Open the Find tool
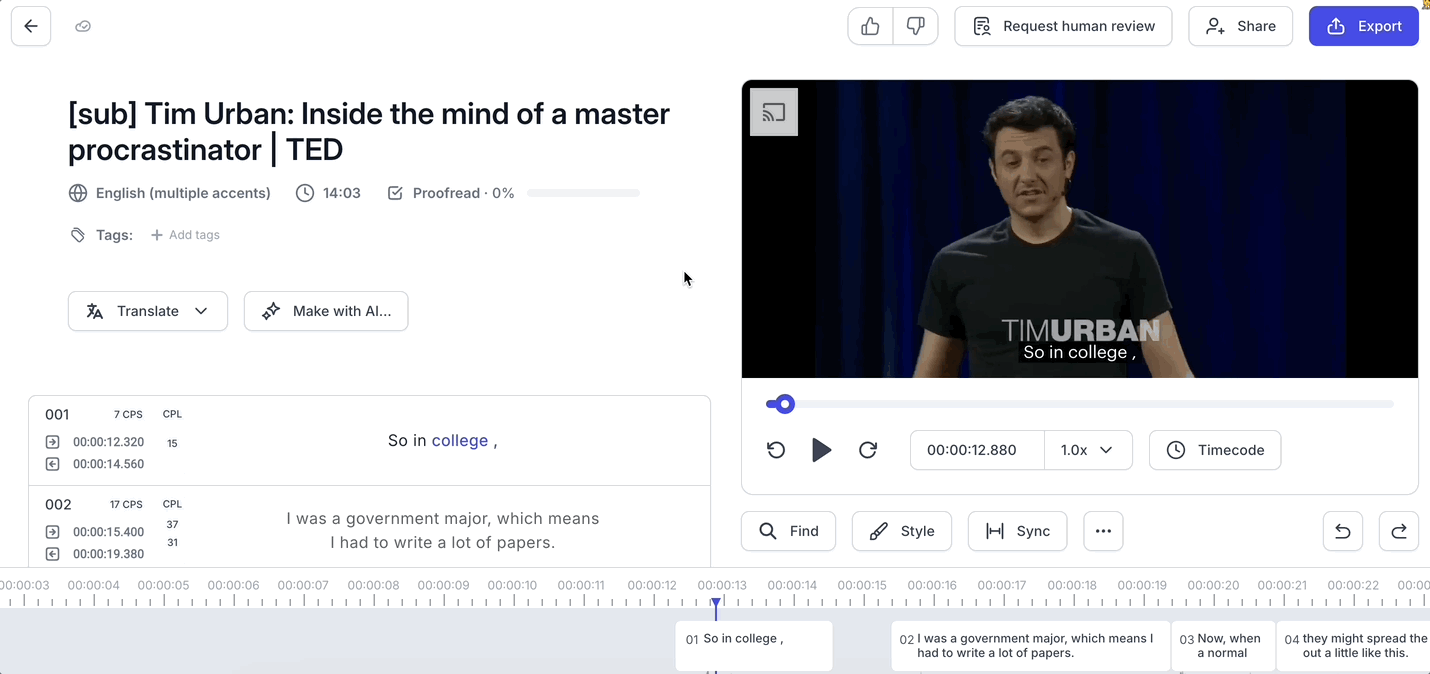Image resolution: width=1430 pixels, height=674 pixels. pyautogui.click(x=788, y=531)
